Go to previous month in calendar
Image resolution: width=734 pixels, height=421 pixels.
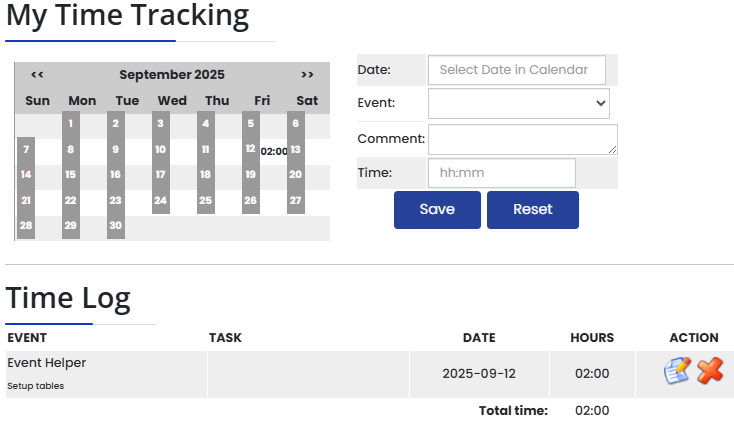tap(37, 75)
